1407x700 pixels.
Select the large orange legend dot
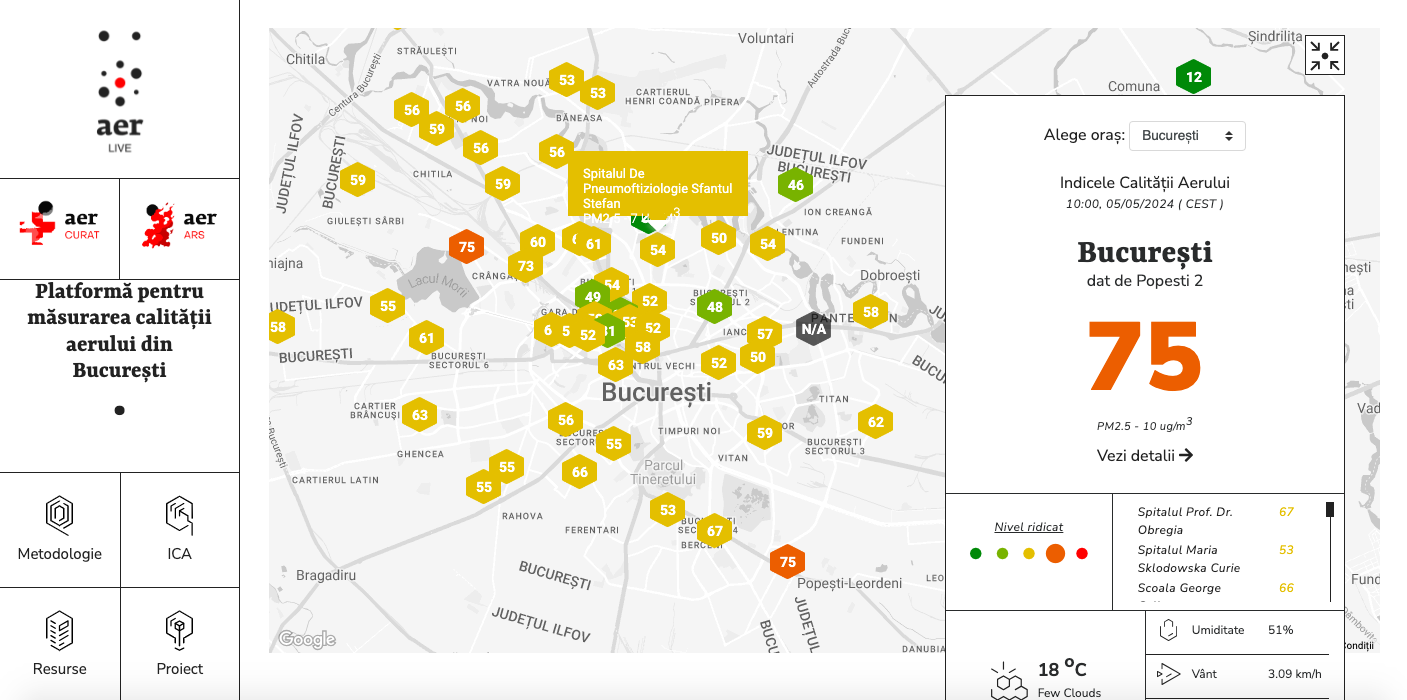coord(1055,554)
